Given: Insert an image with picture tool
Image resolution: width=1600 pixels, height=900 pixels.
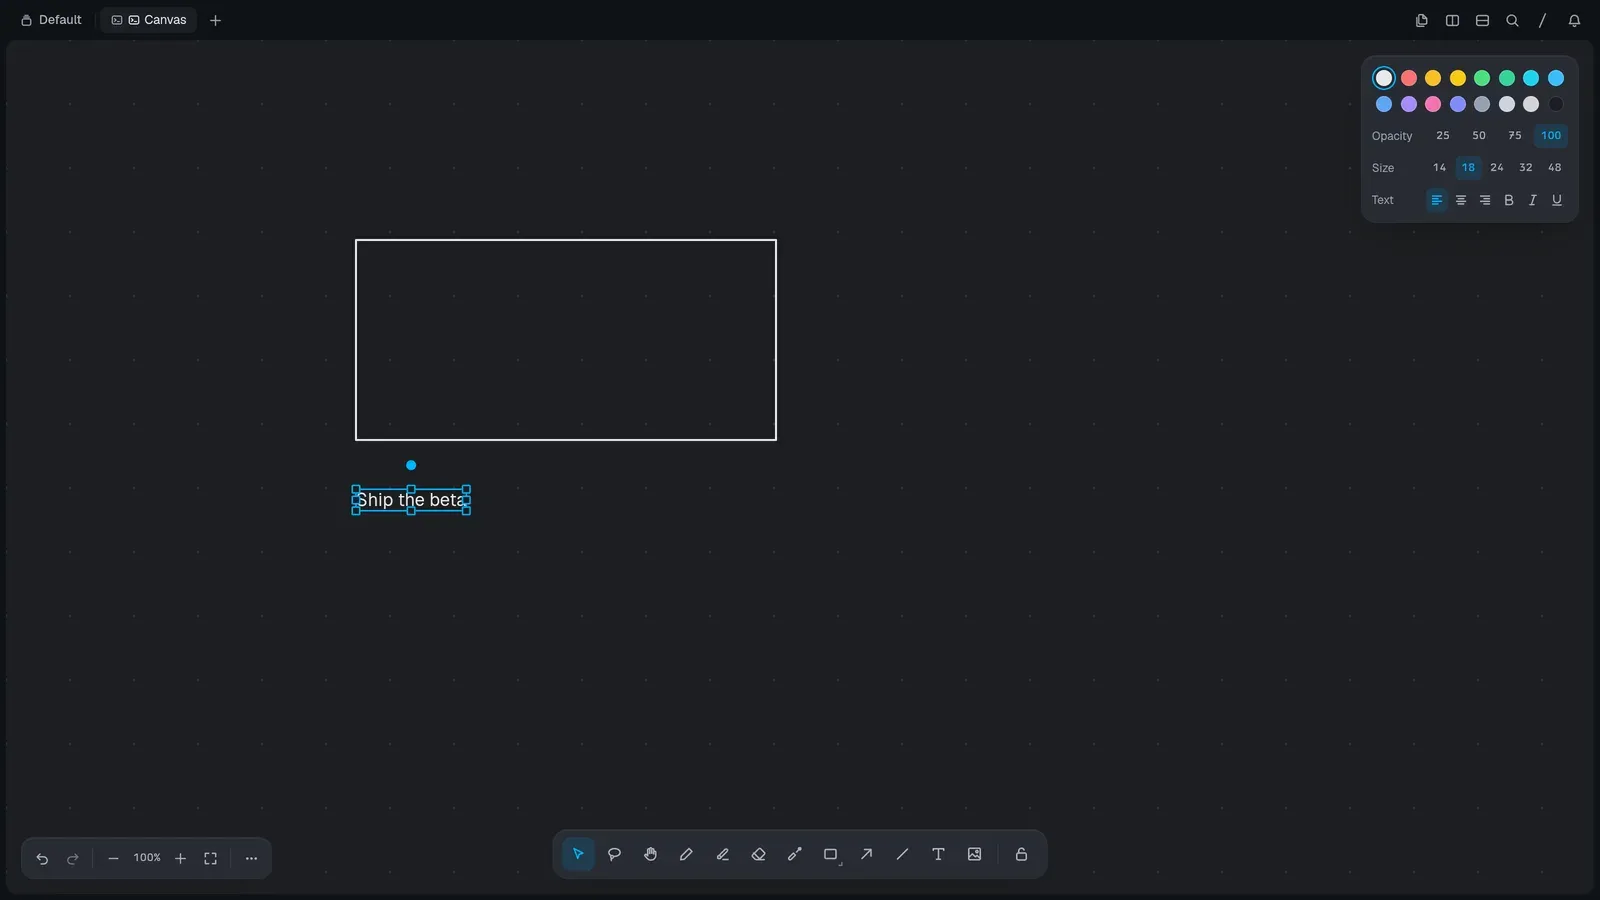Looking at the screenshot, I should pos(974,854).
